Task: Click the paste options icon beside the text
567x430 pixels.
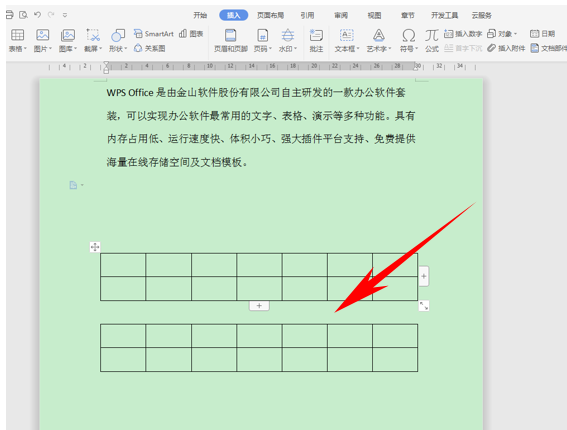Action: point(73,185)
